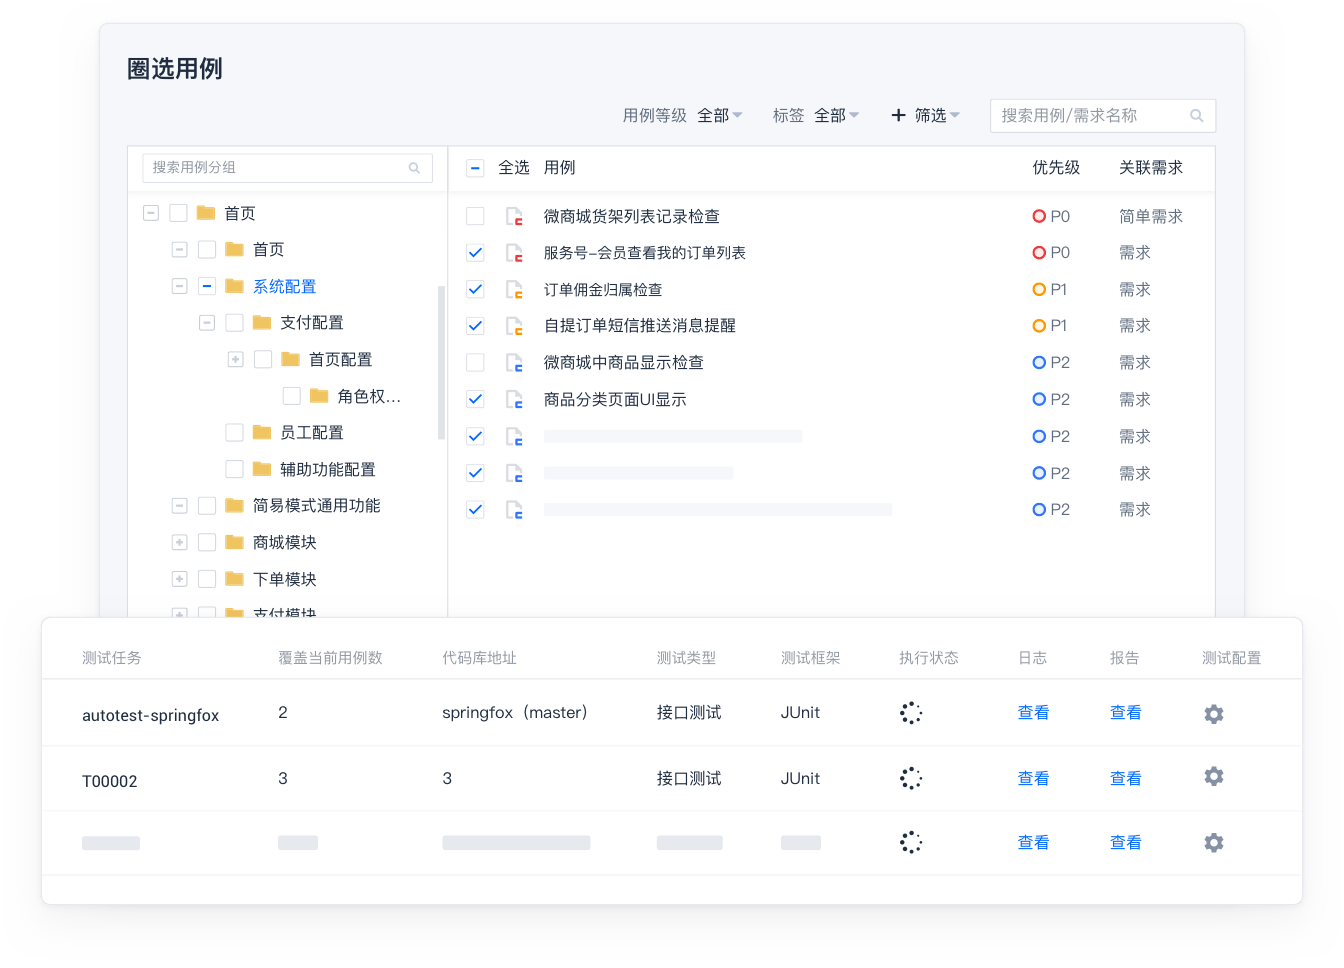Open the 用例等级 dropdown
The height and width of the screenshot is (968, 1344).
[720, 116]
